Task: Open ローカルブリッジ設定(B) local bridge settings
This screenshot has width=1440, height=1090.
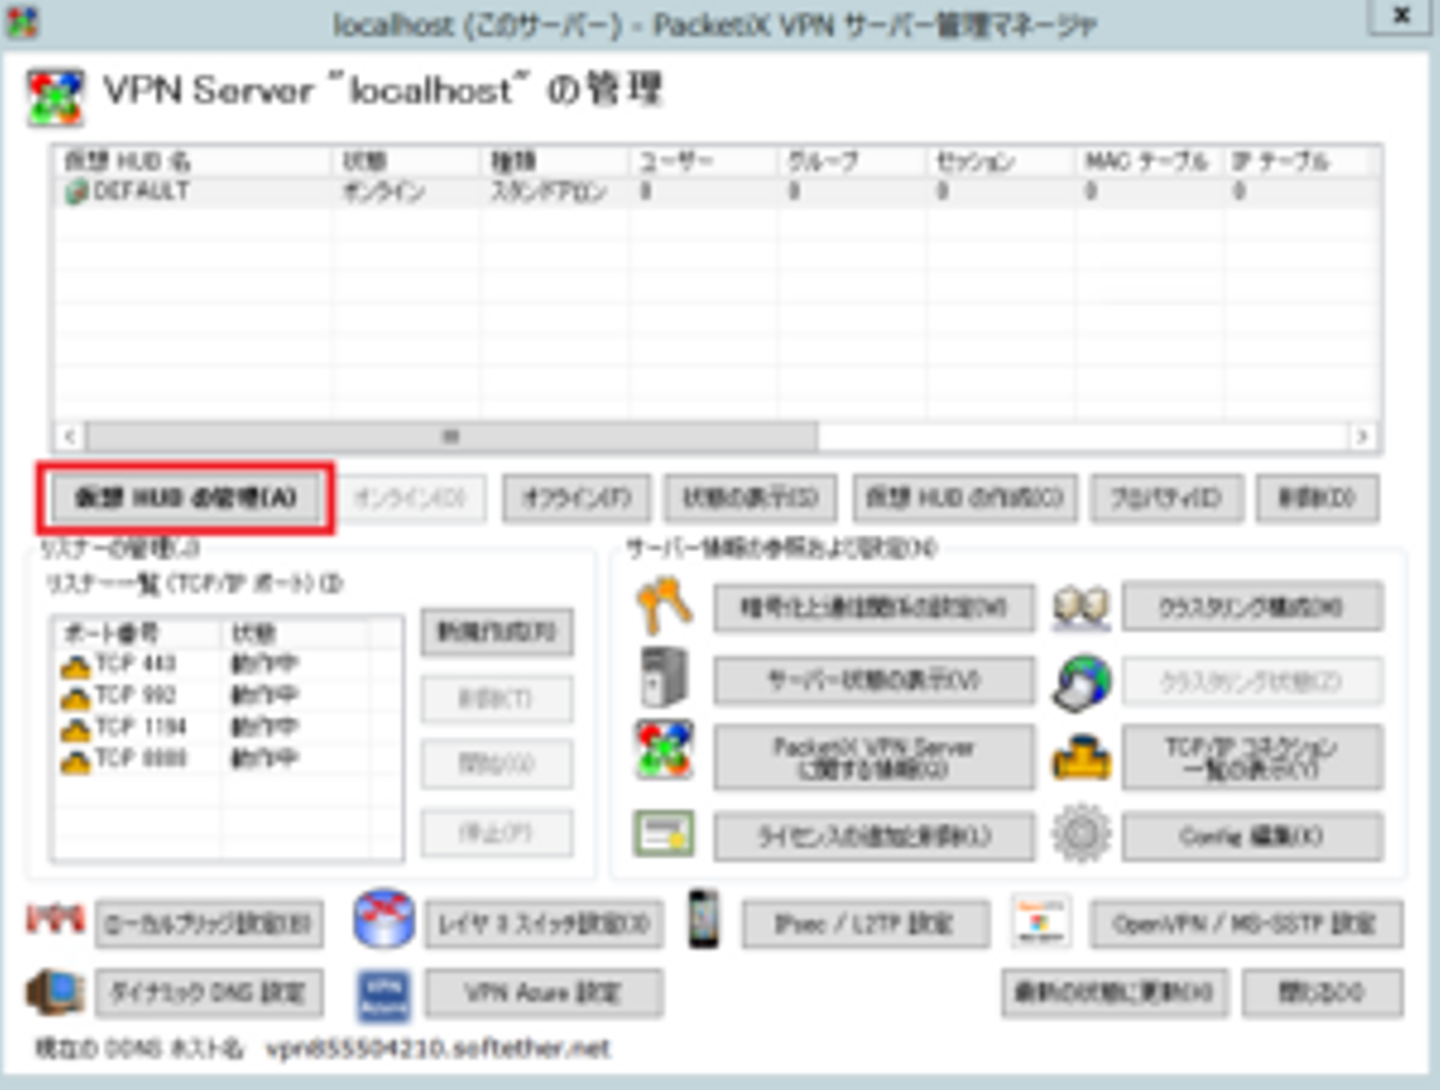Action: (x=210, y=924)
